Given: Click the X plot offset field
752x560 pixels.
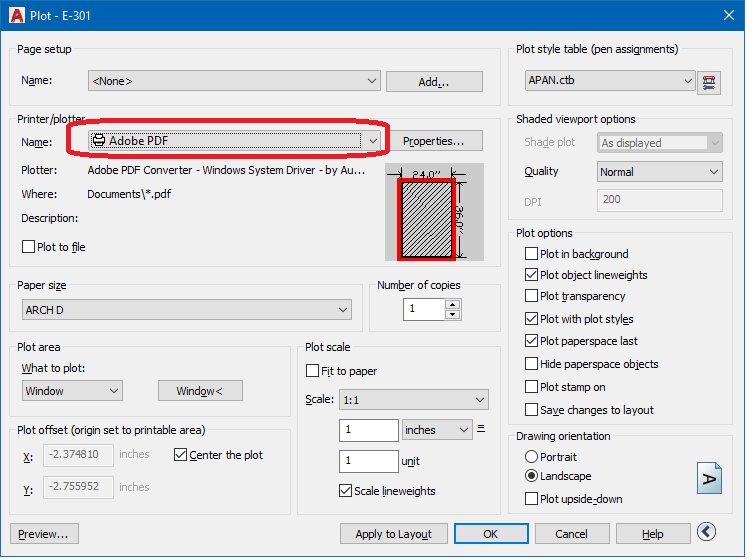Looking at the screenshot, I should 79,455.
